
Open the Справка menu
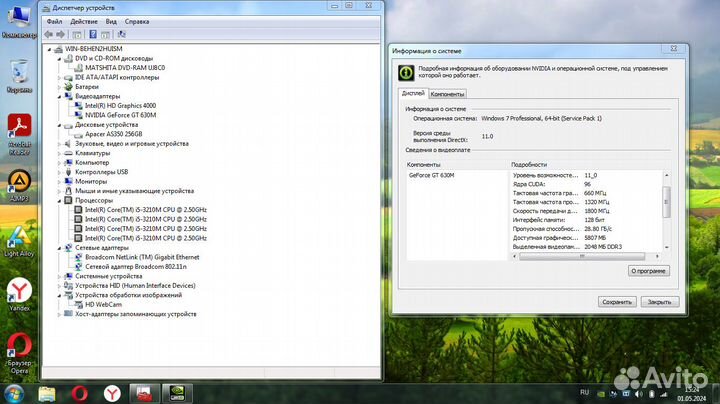137,22
